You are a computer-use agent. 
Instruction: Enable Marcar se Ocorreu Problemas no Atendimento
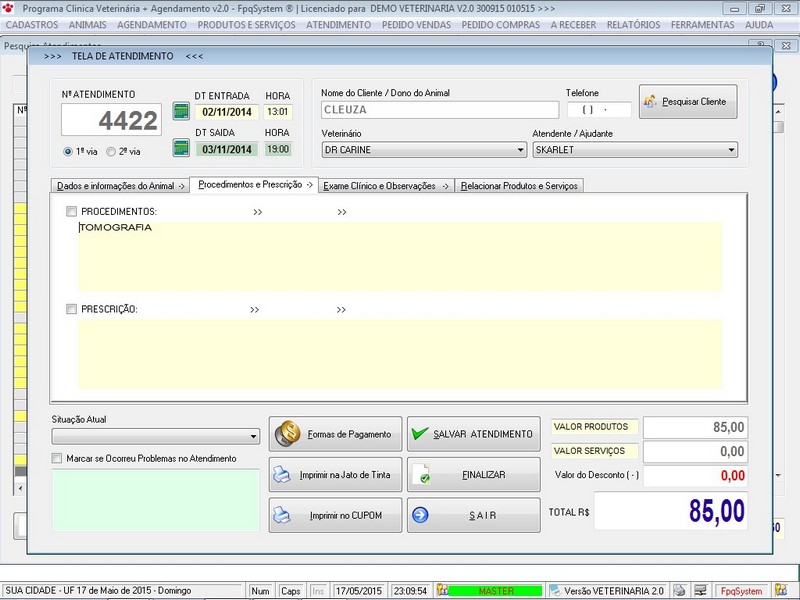coord(57,459)
